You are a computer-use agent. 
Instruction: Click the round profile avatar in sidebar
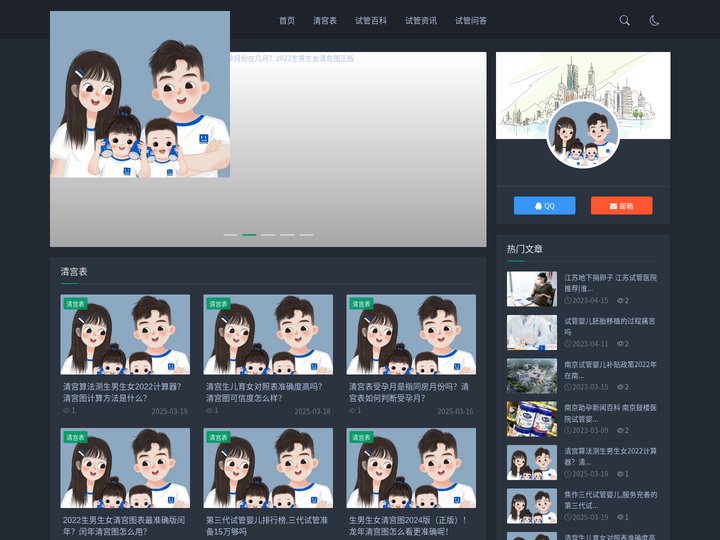[x=583, y=134]
